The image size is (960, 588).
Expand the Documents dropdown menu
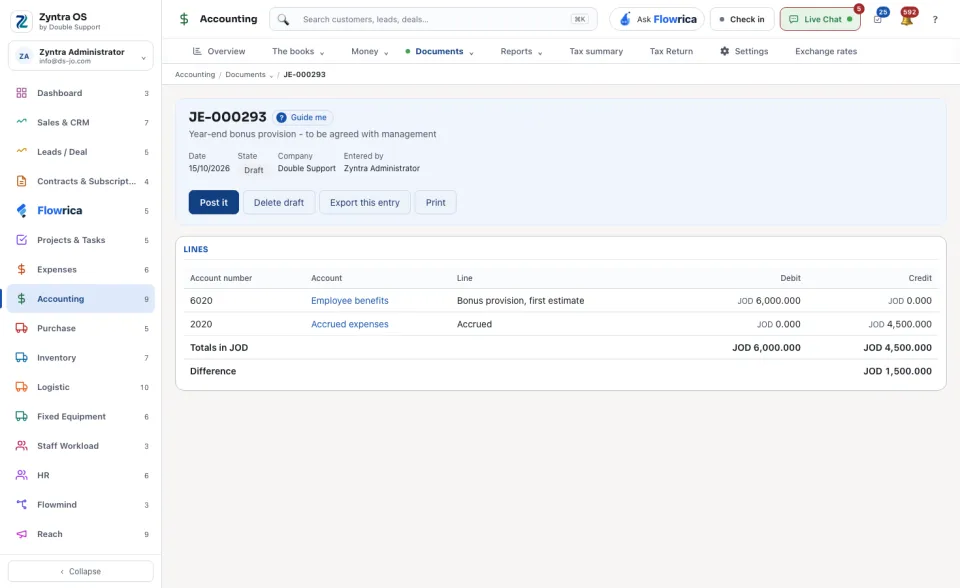[x=440, y=51]
